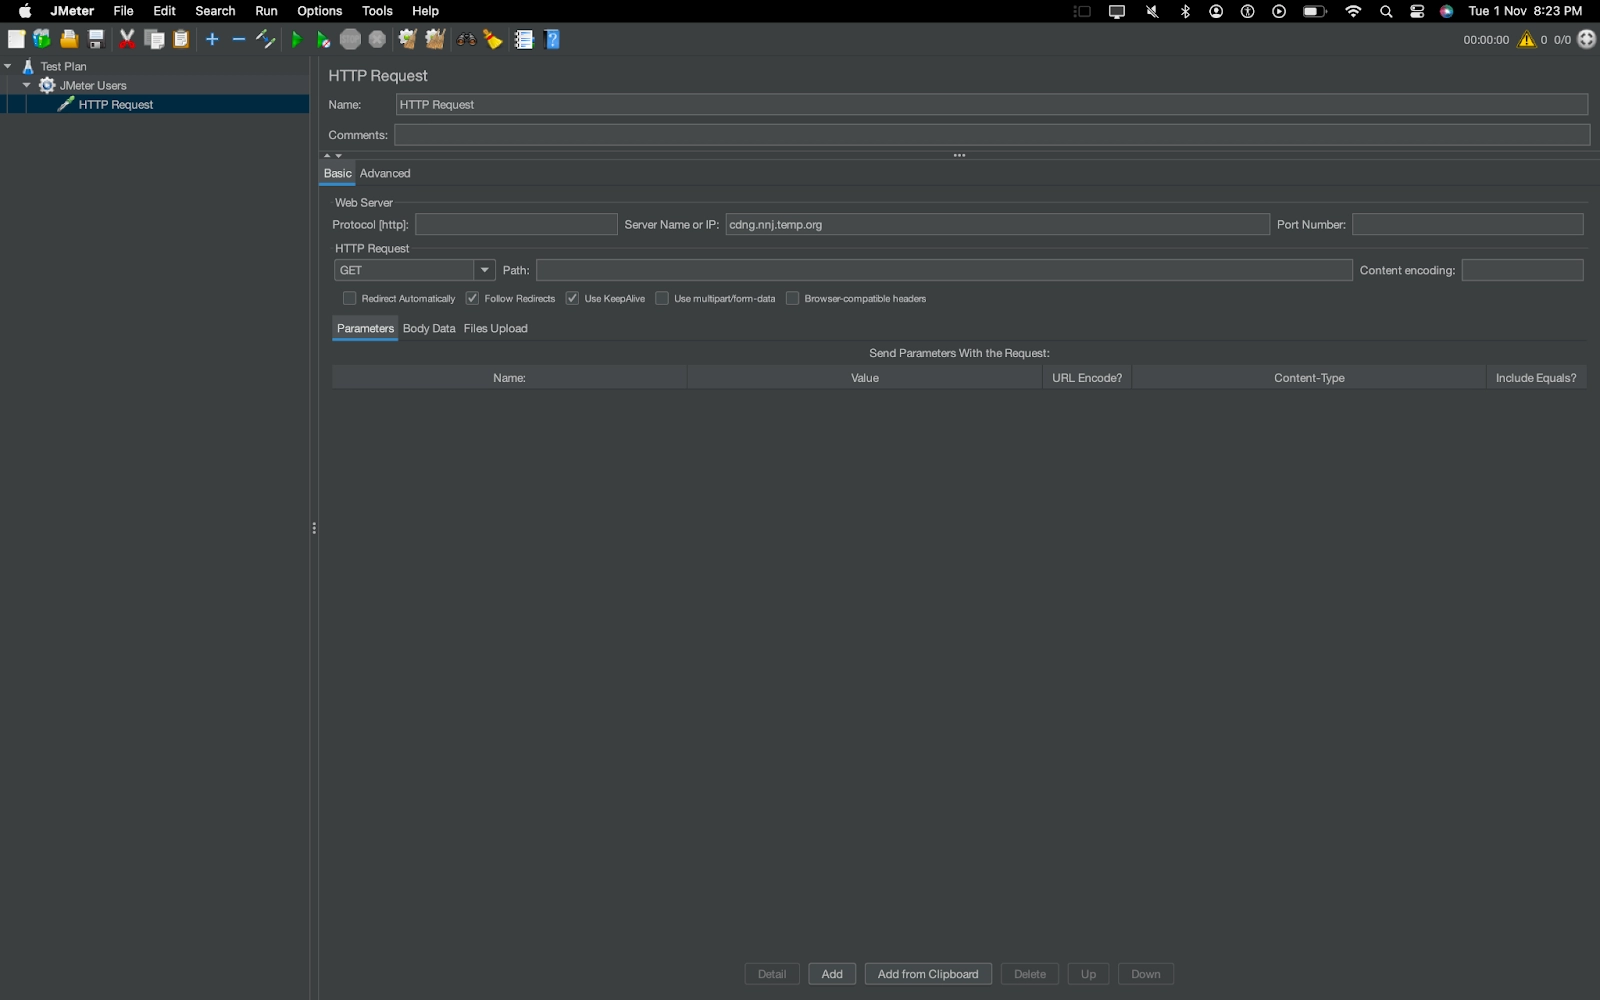Click the Content encoding field

click(x=1523, y=270)
